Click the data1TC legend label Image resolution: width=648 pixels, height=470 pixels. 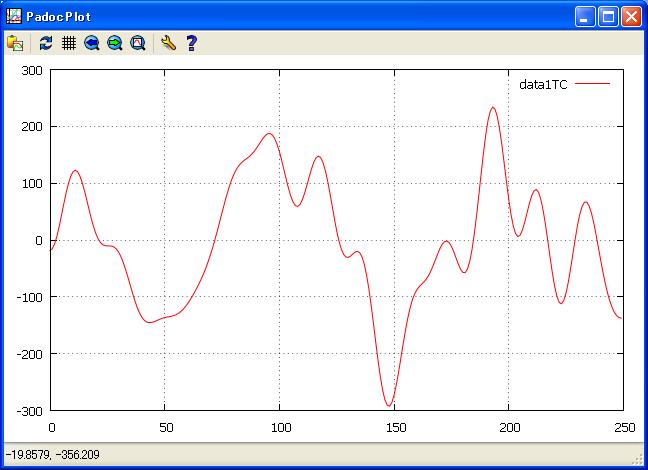tap(543, 85)
